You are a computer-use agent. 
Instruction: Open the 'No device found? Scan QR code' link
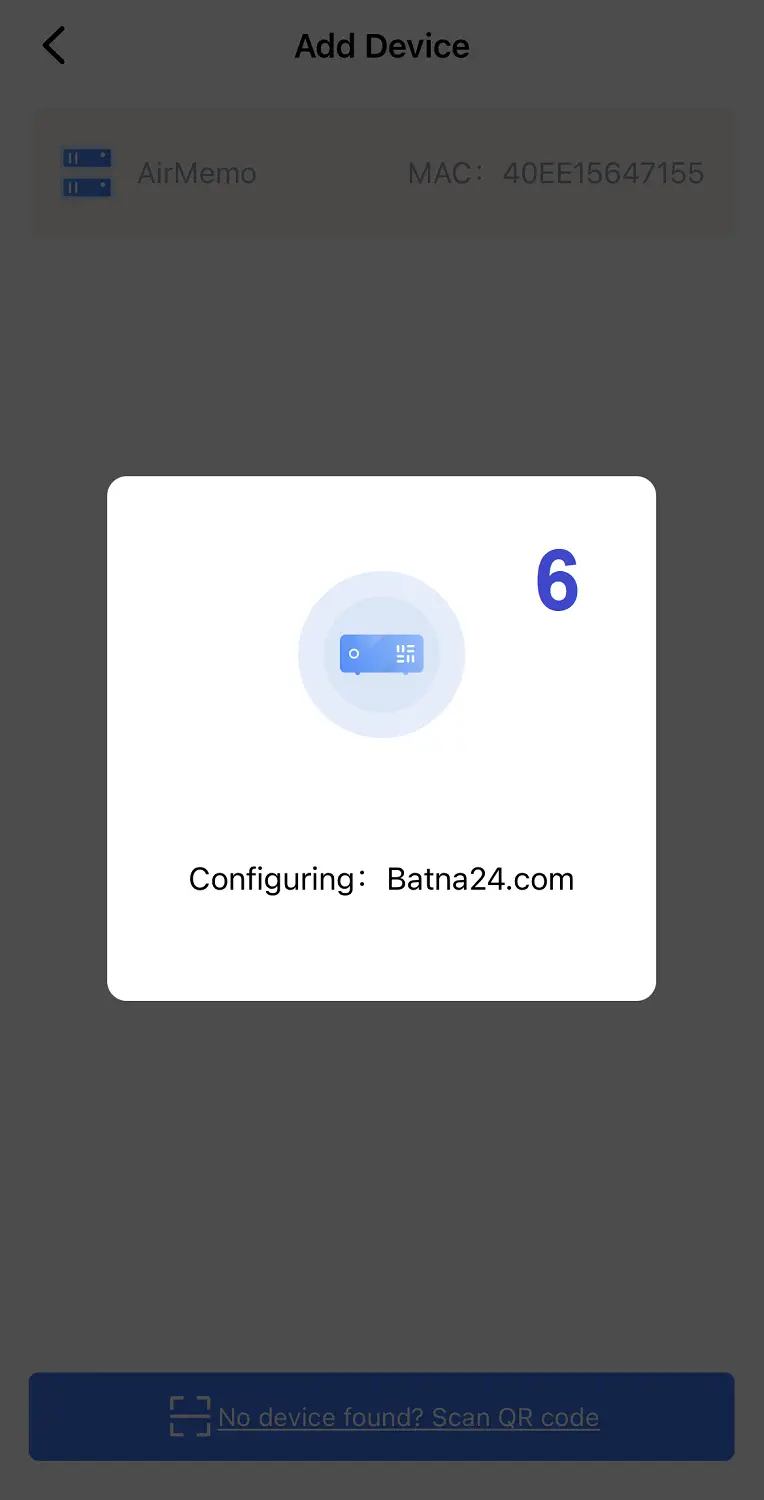409,1417
